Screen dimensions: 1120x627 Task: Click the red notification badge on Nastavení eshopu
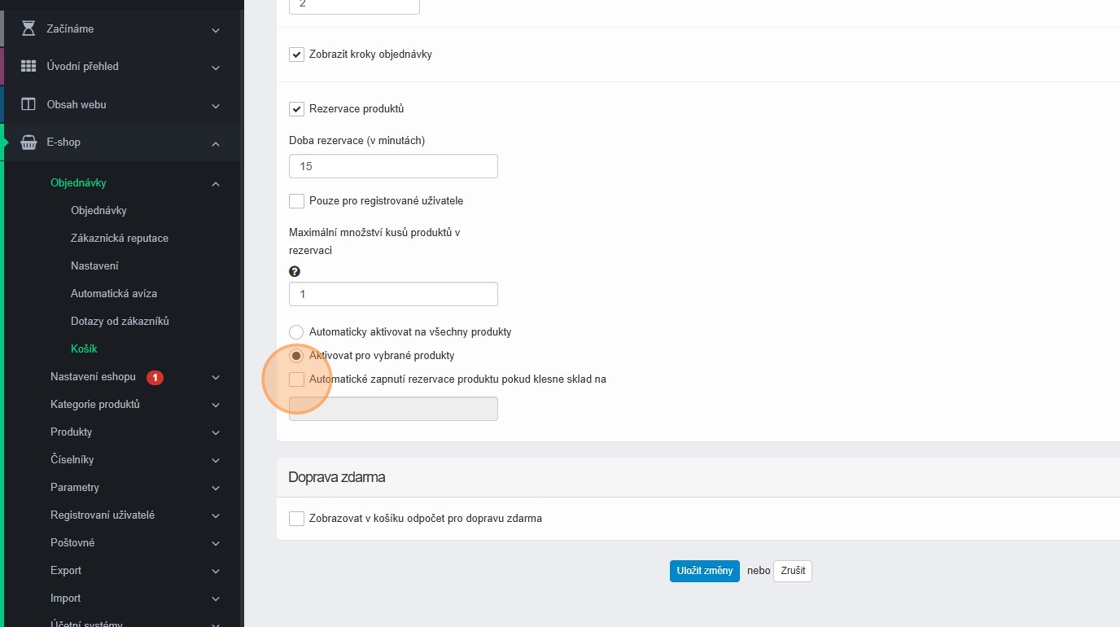coord(155,377)
